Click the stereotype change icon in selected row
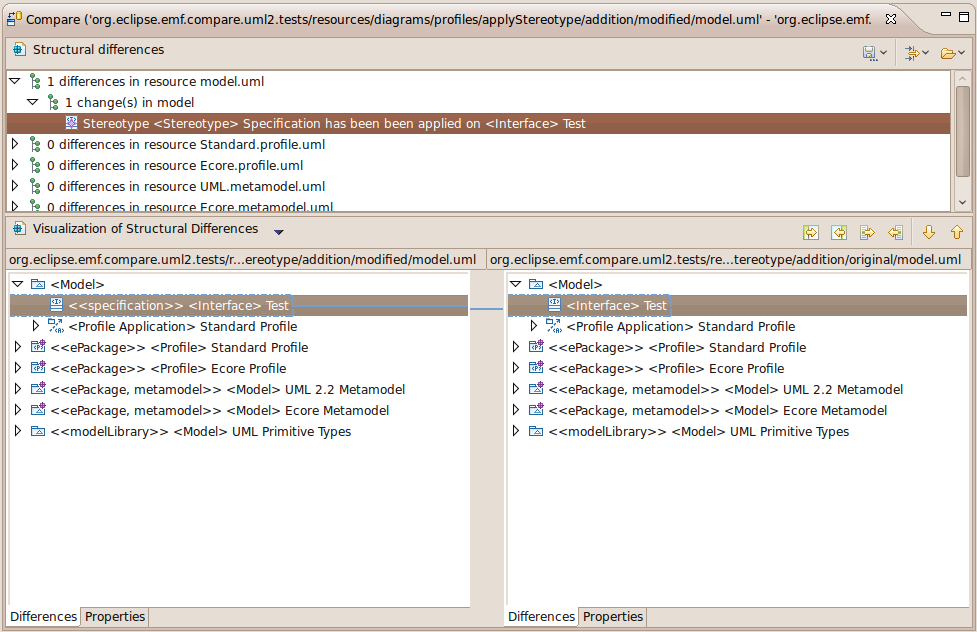The image size is (977, 632). tap(72, 123)
